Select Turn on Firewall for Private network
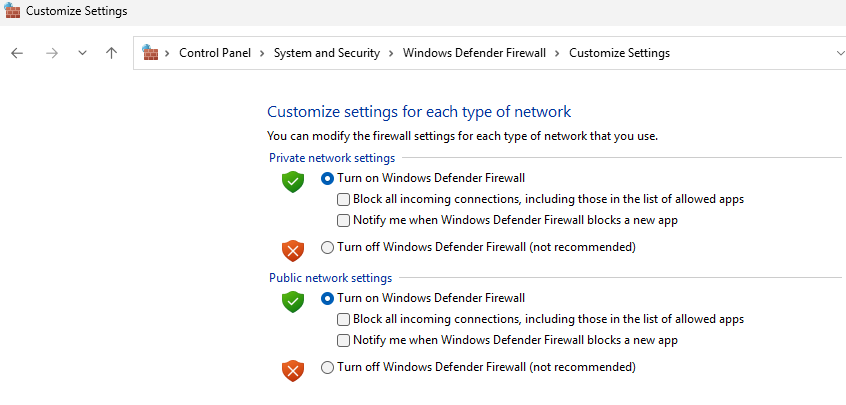 pos(327,178)
